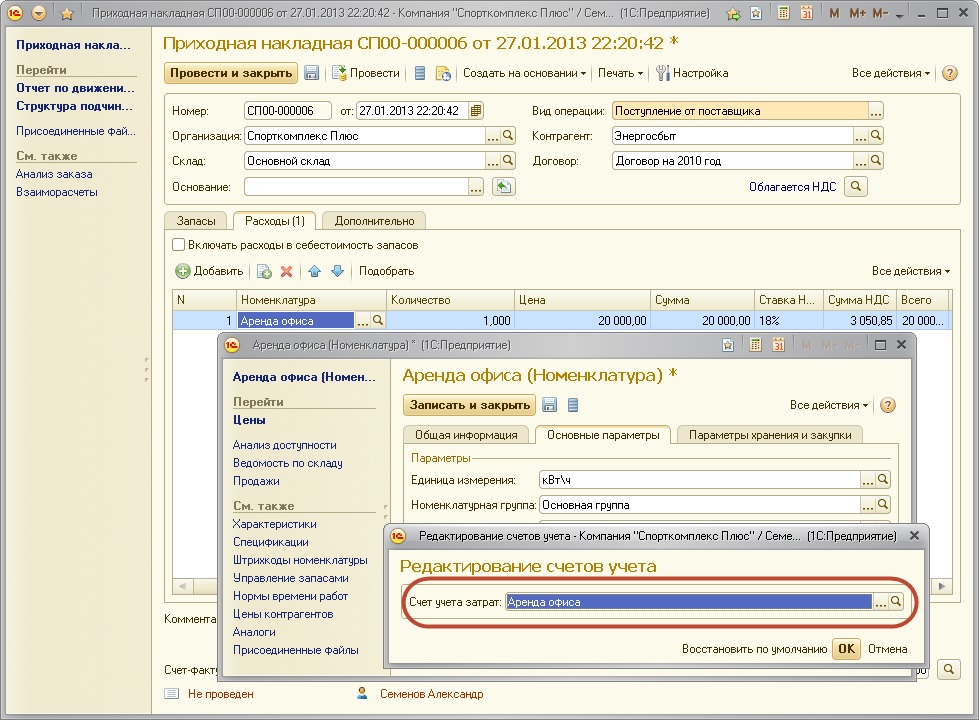This screenshot has height=720, width=979.
Task: Expand 'Создать на основании' dropdown
Action: point(524,73)
